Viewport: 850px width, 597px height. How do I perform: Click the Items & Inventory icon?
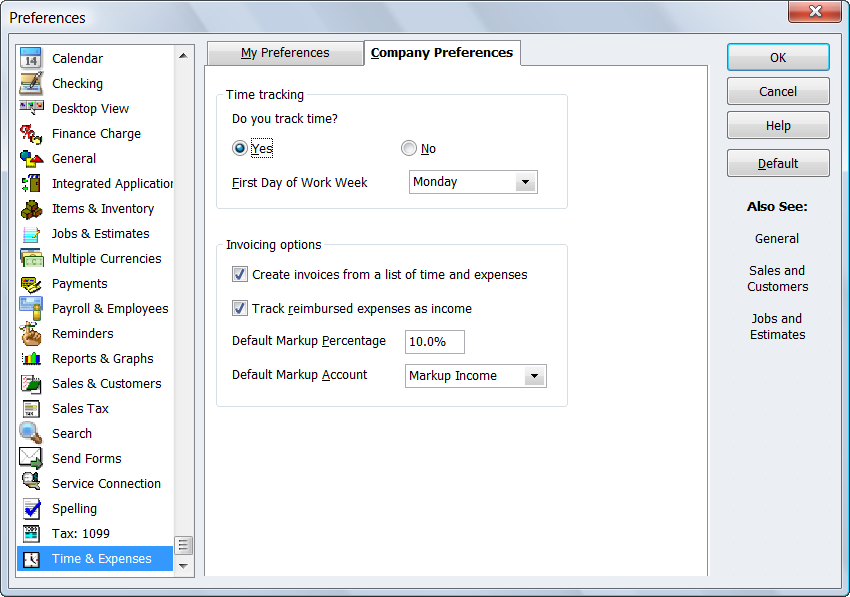click(31, 208)
